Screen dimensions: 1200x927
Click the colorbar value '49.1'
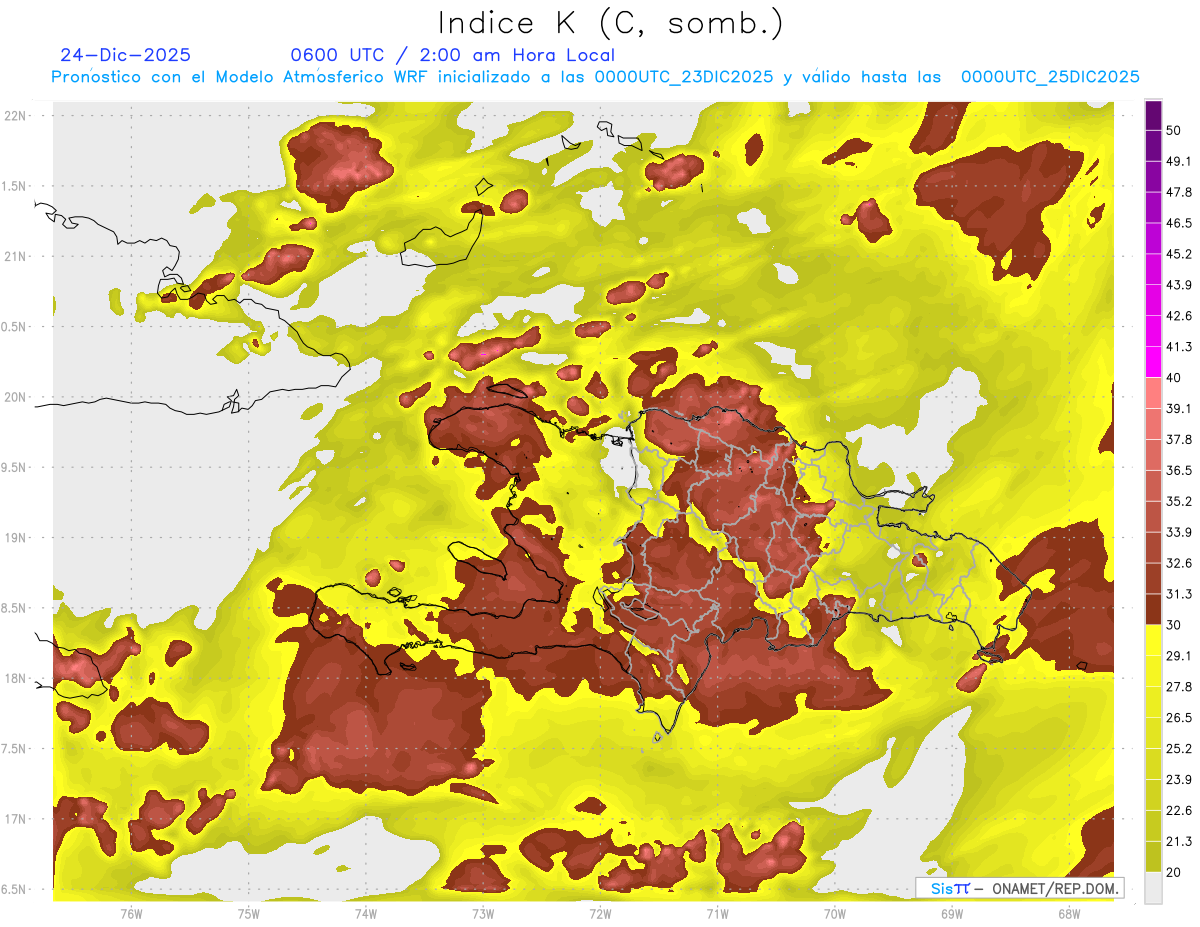(1179, 161)
